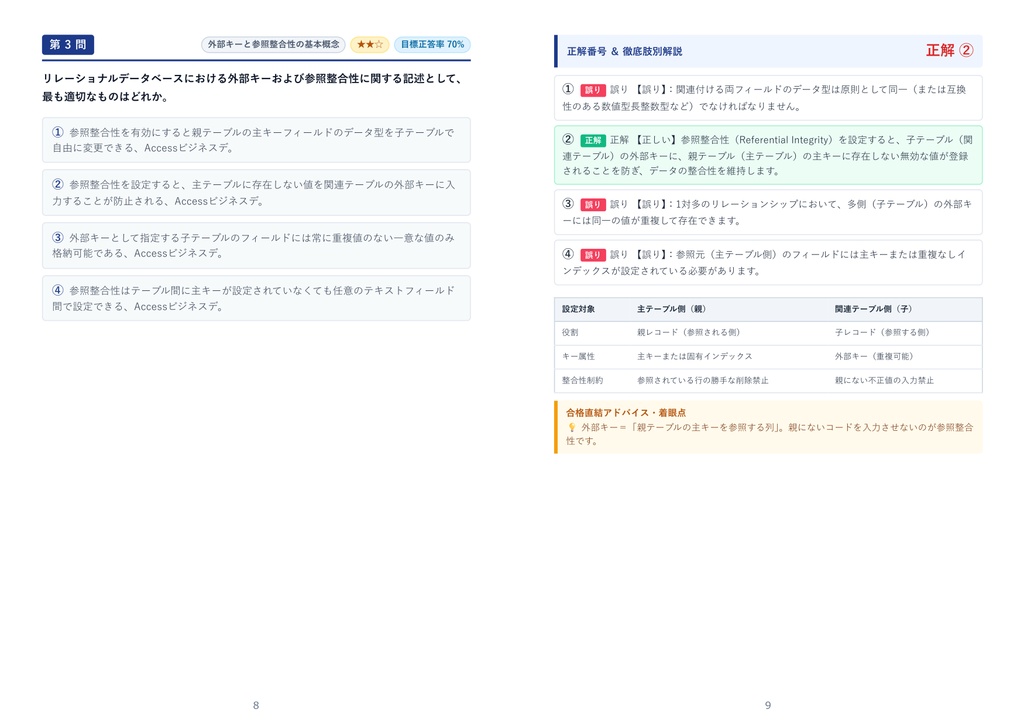Click the 正解番号 & 徹底肢別解説 heading
Screen dimensions: 1024x727
pos(624,51)
